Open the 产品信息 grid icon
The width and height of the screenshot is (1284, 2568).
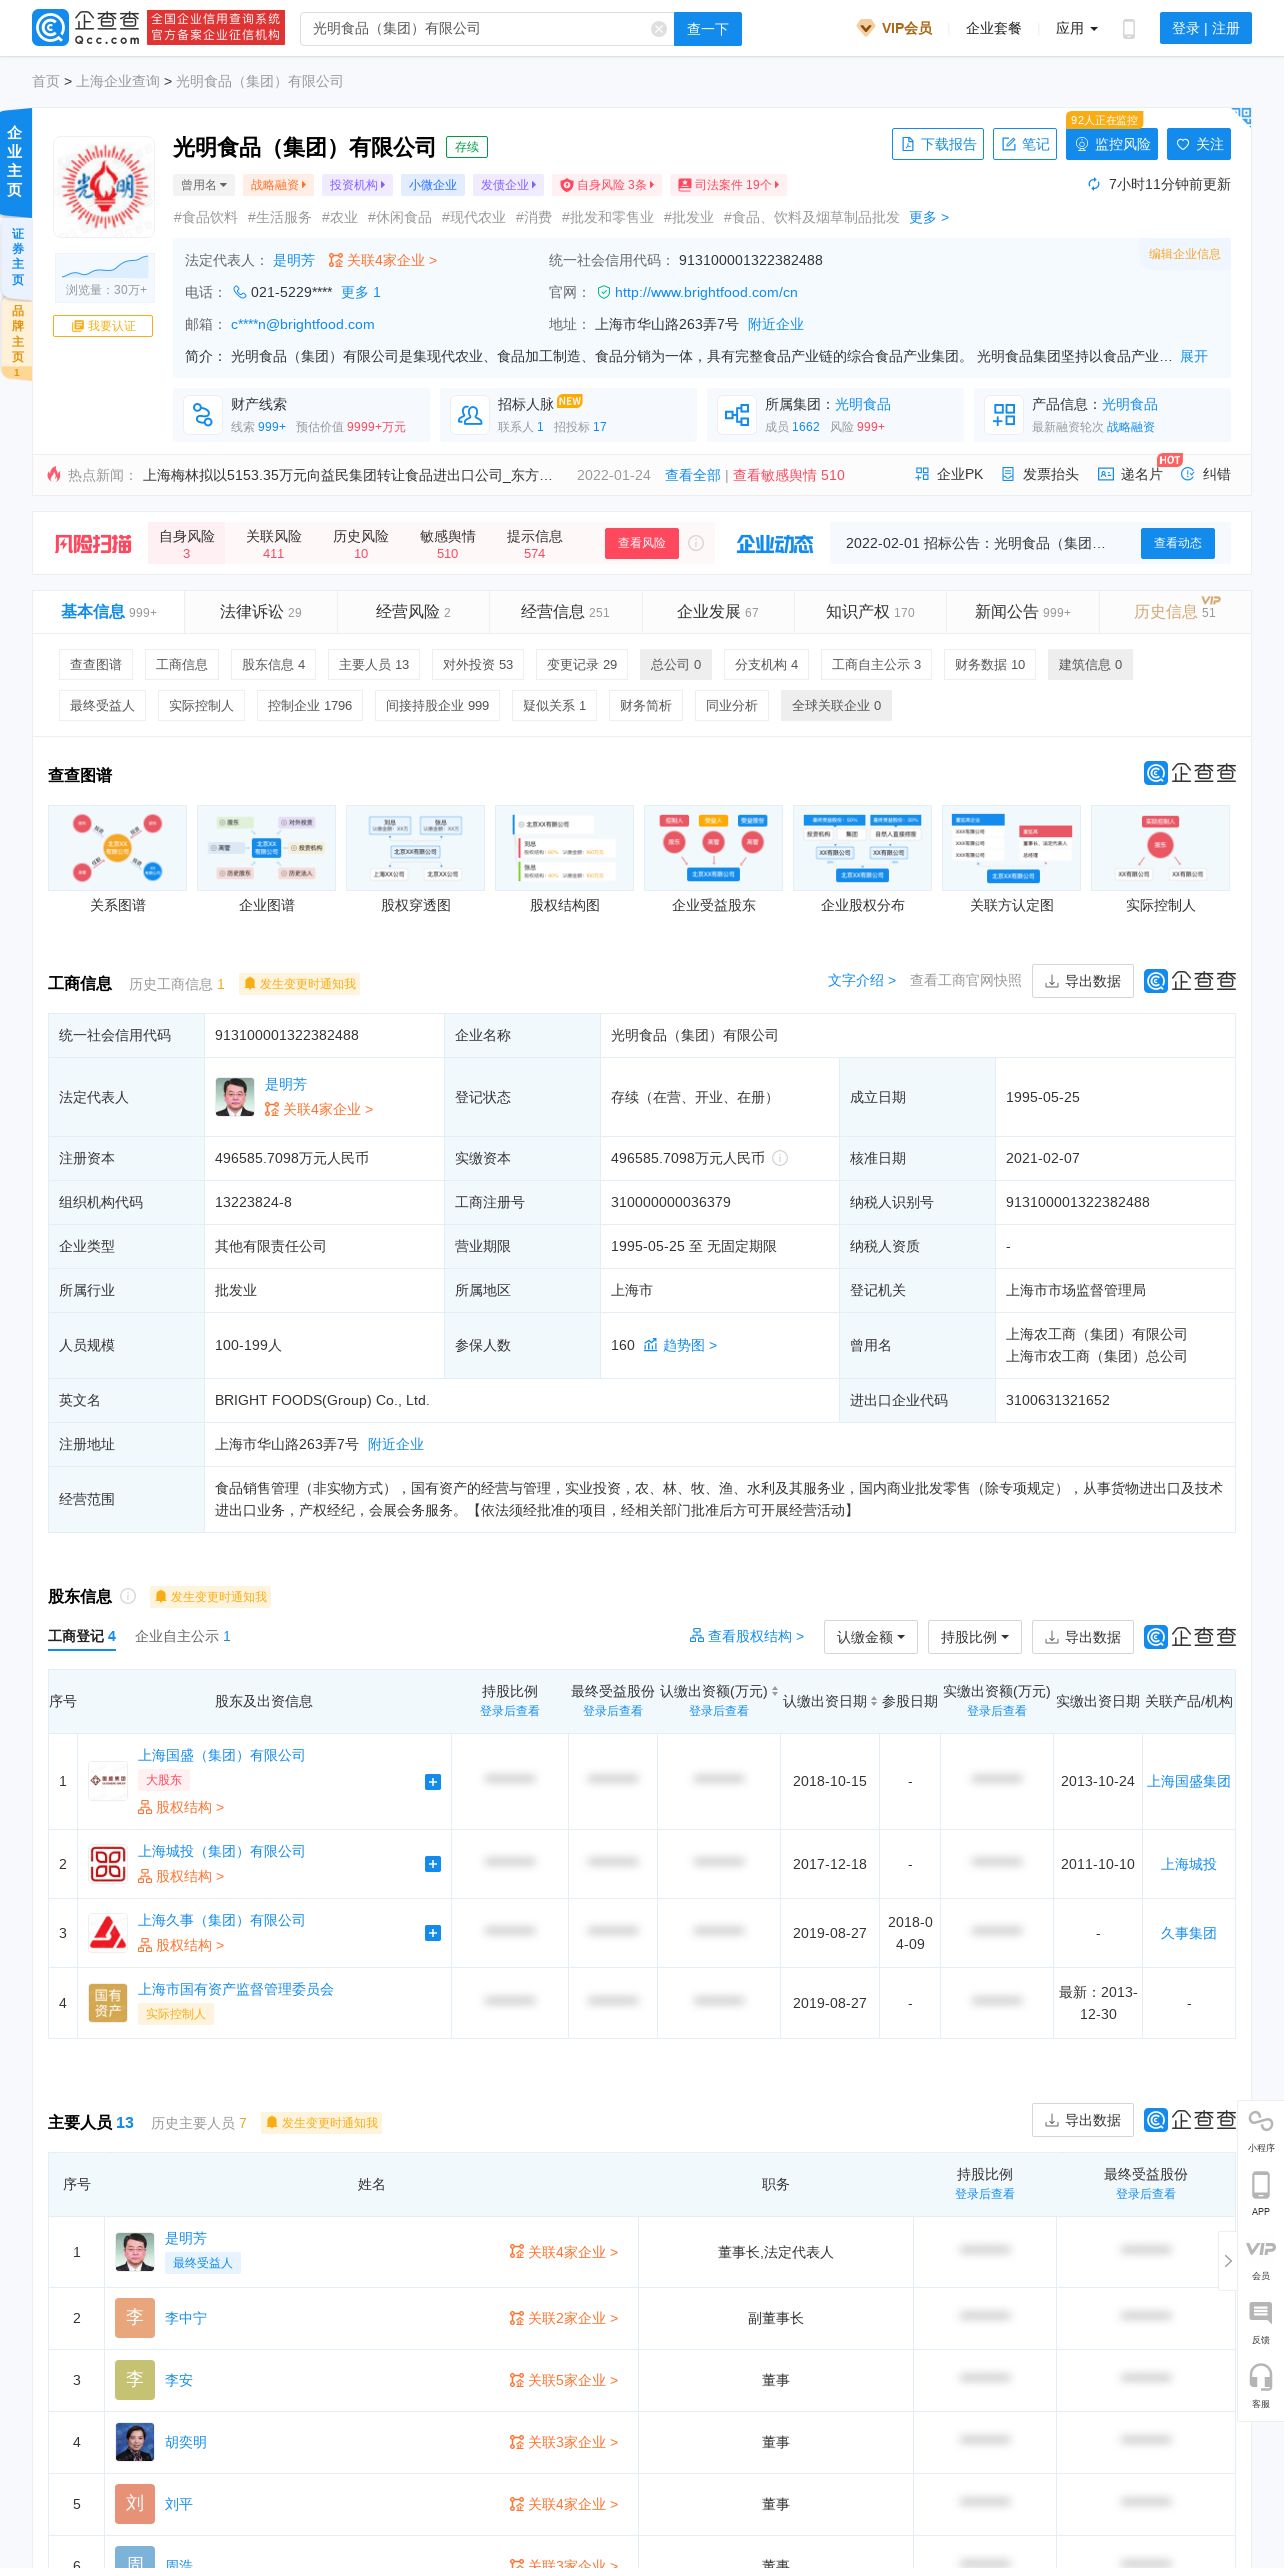(x=1004, y=415)
